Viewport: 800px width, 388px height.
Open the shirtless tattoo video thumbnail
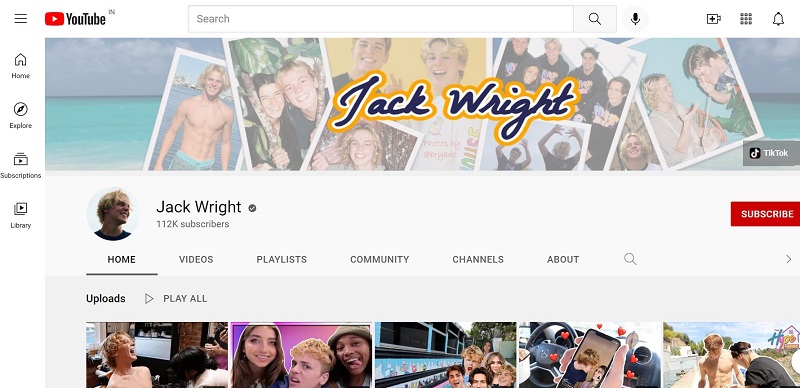(x=157, y=355)
